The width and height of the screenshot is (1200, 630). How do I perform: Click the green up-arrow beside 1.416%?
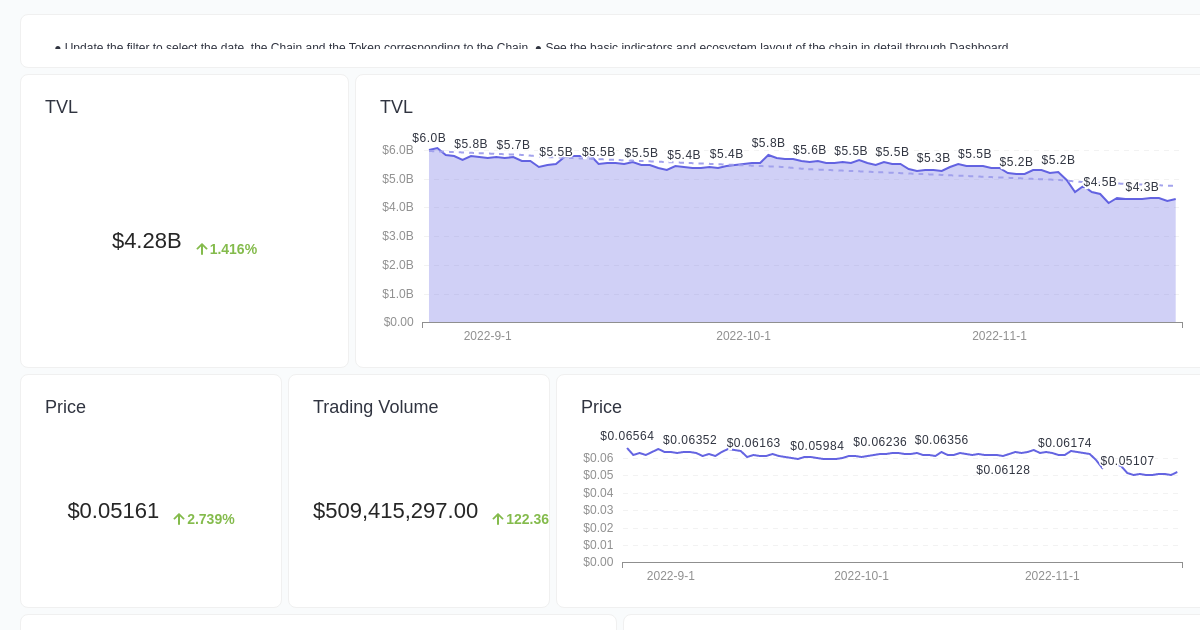coord(201,249)
